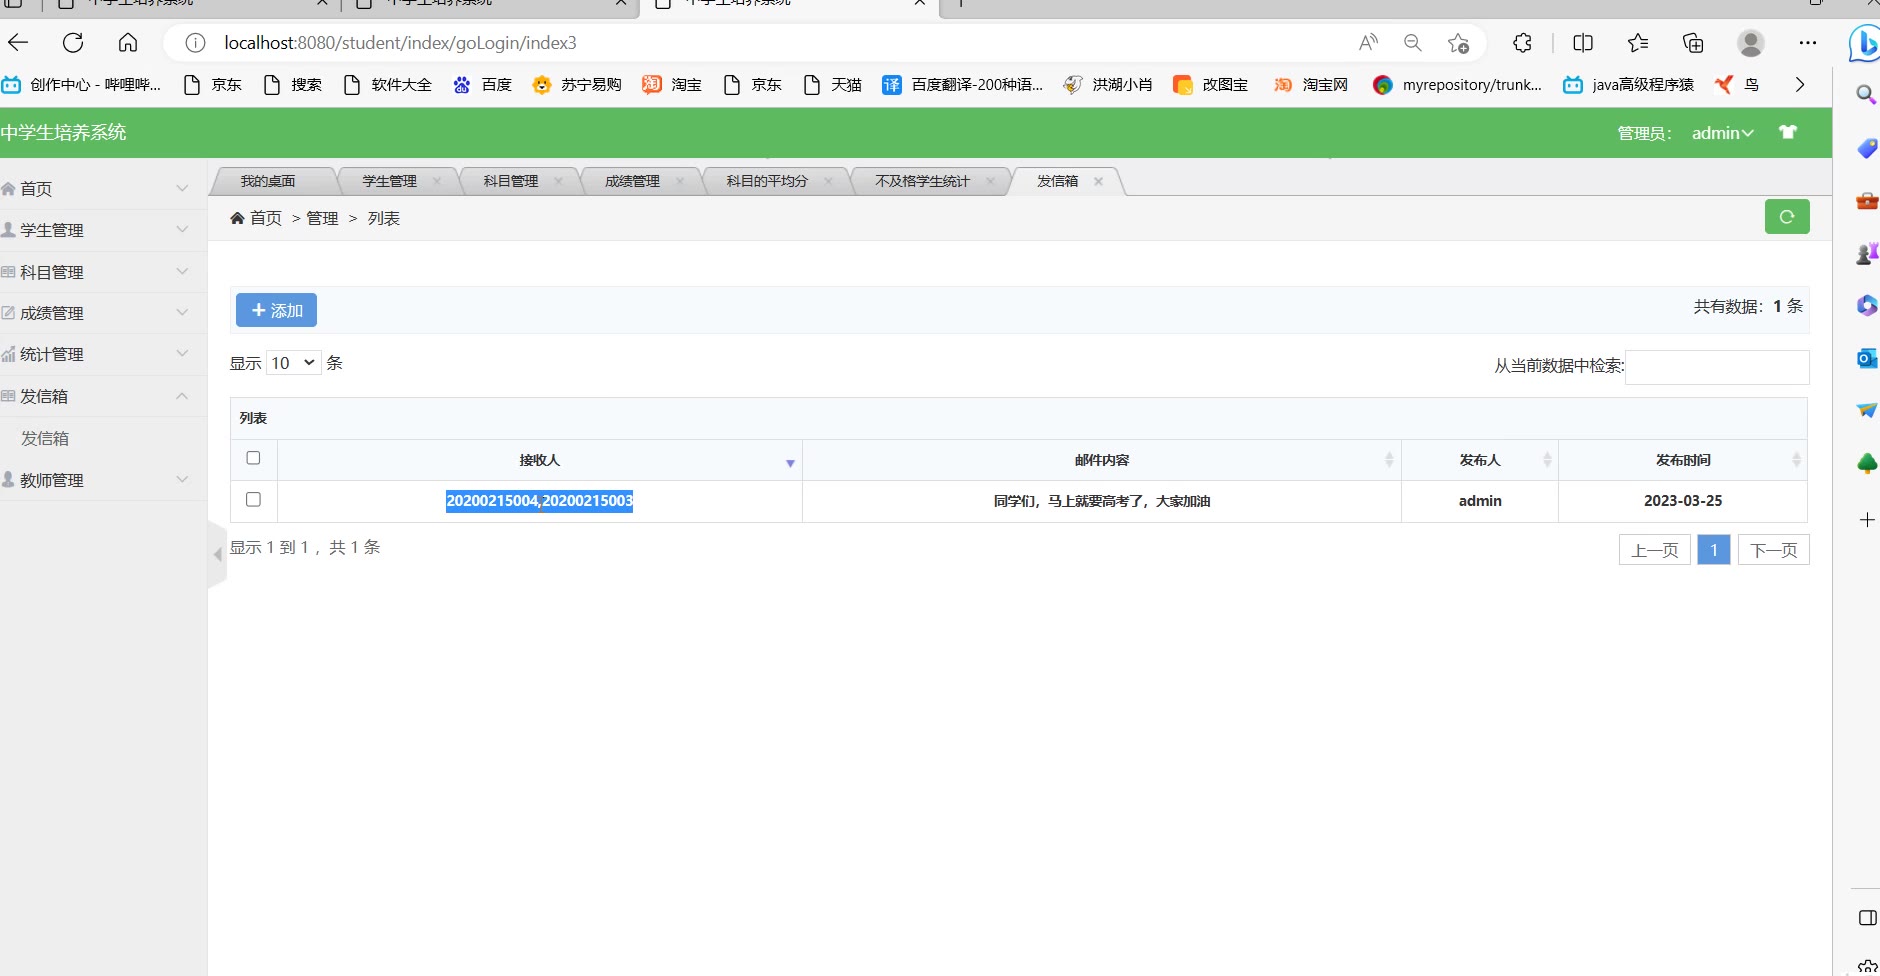Open Outlook icon in Edge sidebar

pyautogui.click(x=1867, y=358)
